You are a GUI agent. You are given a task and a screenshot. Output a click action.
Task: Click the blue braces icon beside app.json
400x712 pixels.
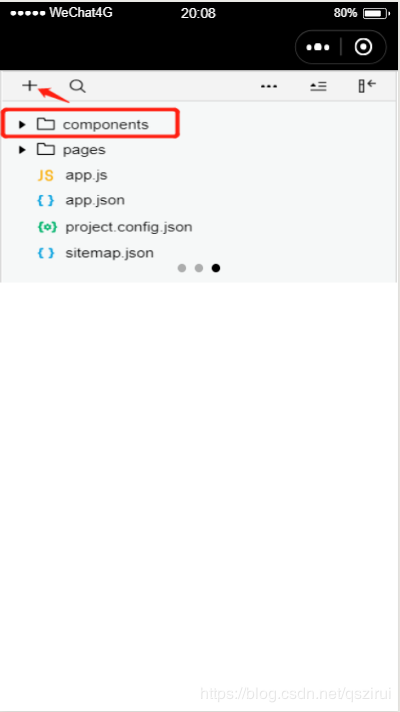coord(46,200)
